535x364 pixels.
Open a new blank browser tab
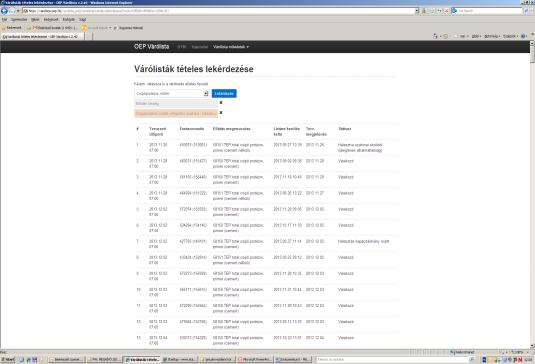(89, 37)
